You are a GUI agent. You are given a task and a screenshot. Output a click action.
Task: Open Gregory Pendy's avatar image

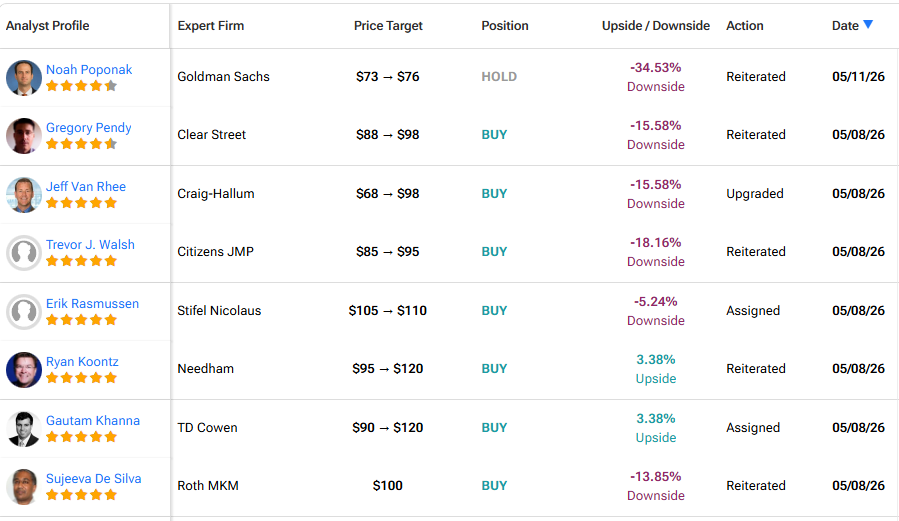(x=24, y=136)
